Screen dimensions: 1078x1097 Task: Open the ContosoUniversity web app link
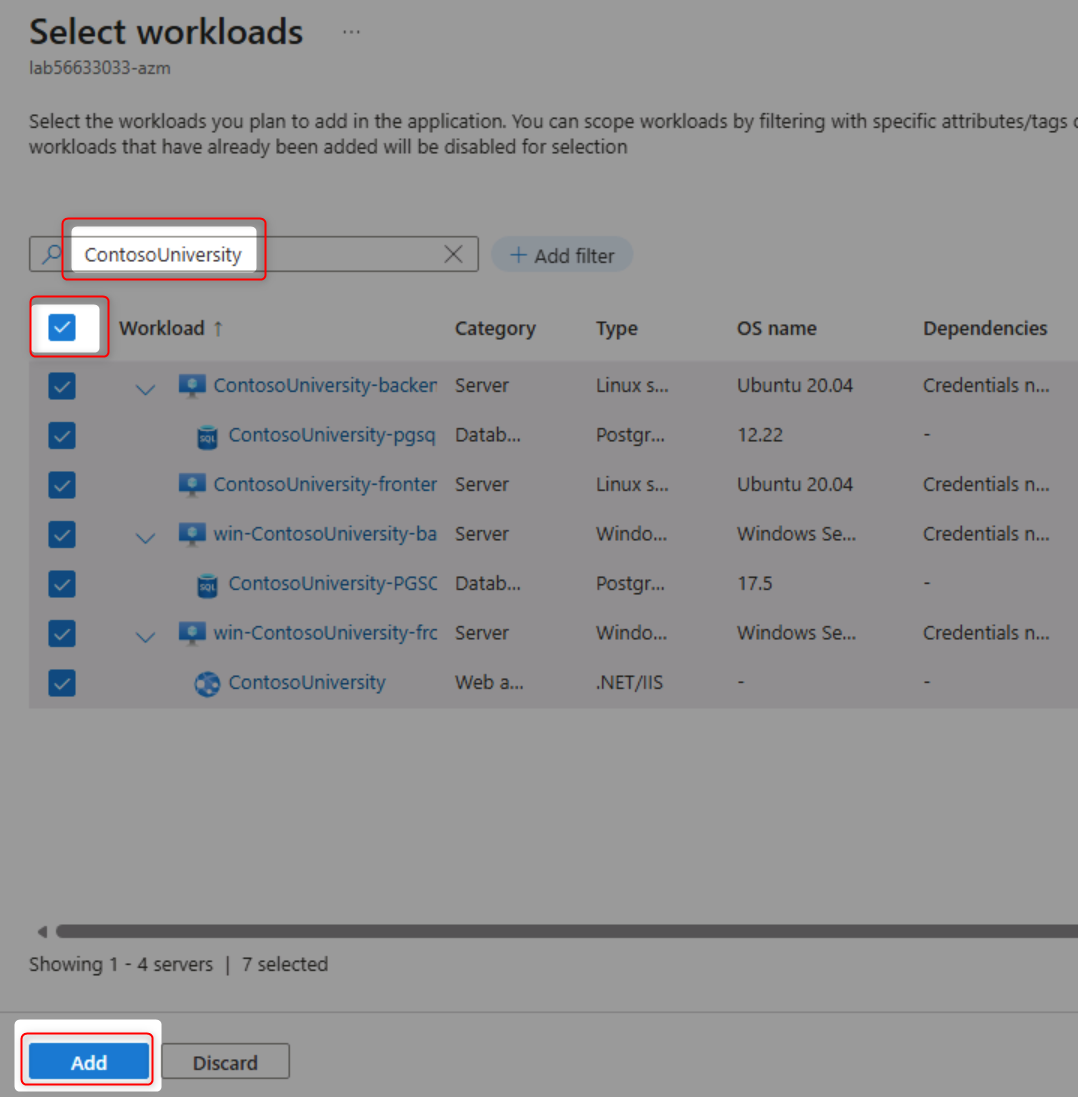click(307, 682)
